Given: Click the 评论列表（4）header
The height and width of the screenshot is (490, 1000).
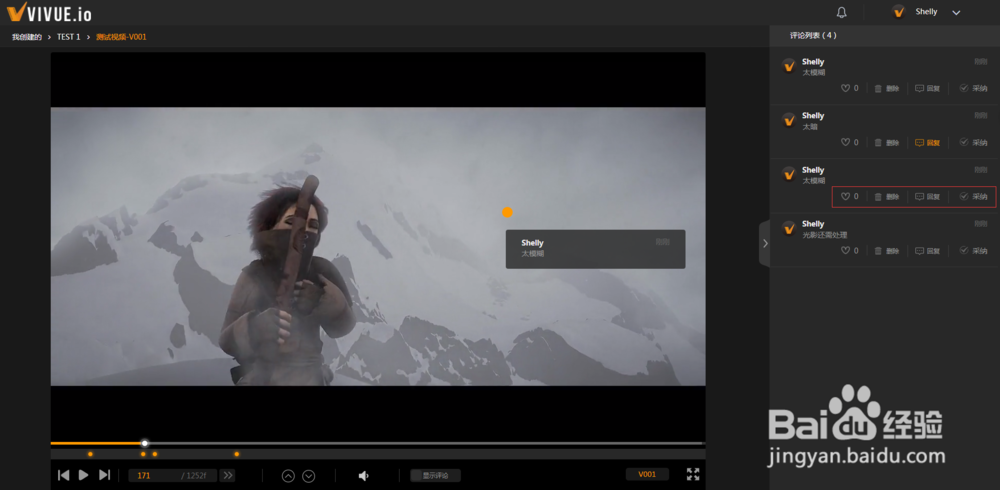Looking at the screenshot, I should pos(813,36).
